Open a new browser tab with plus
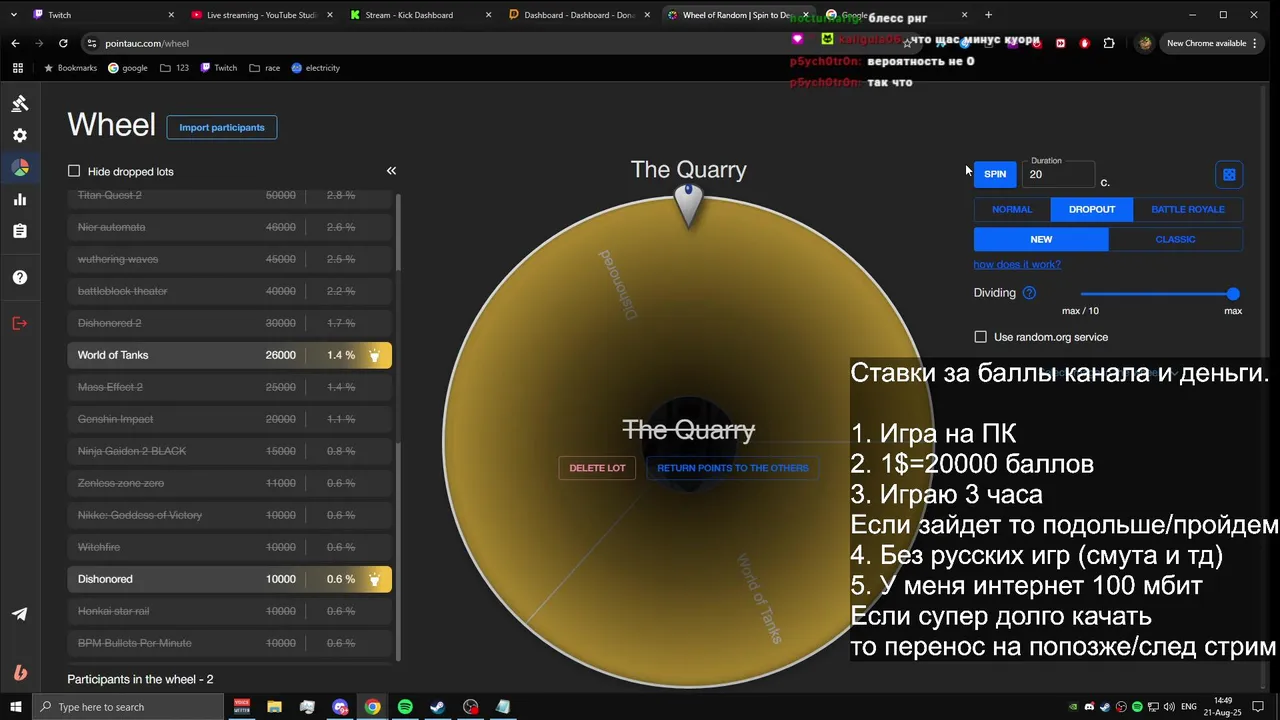This screenshot has width=1280, height=720. click(988, 15)
